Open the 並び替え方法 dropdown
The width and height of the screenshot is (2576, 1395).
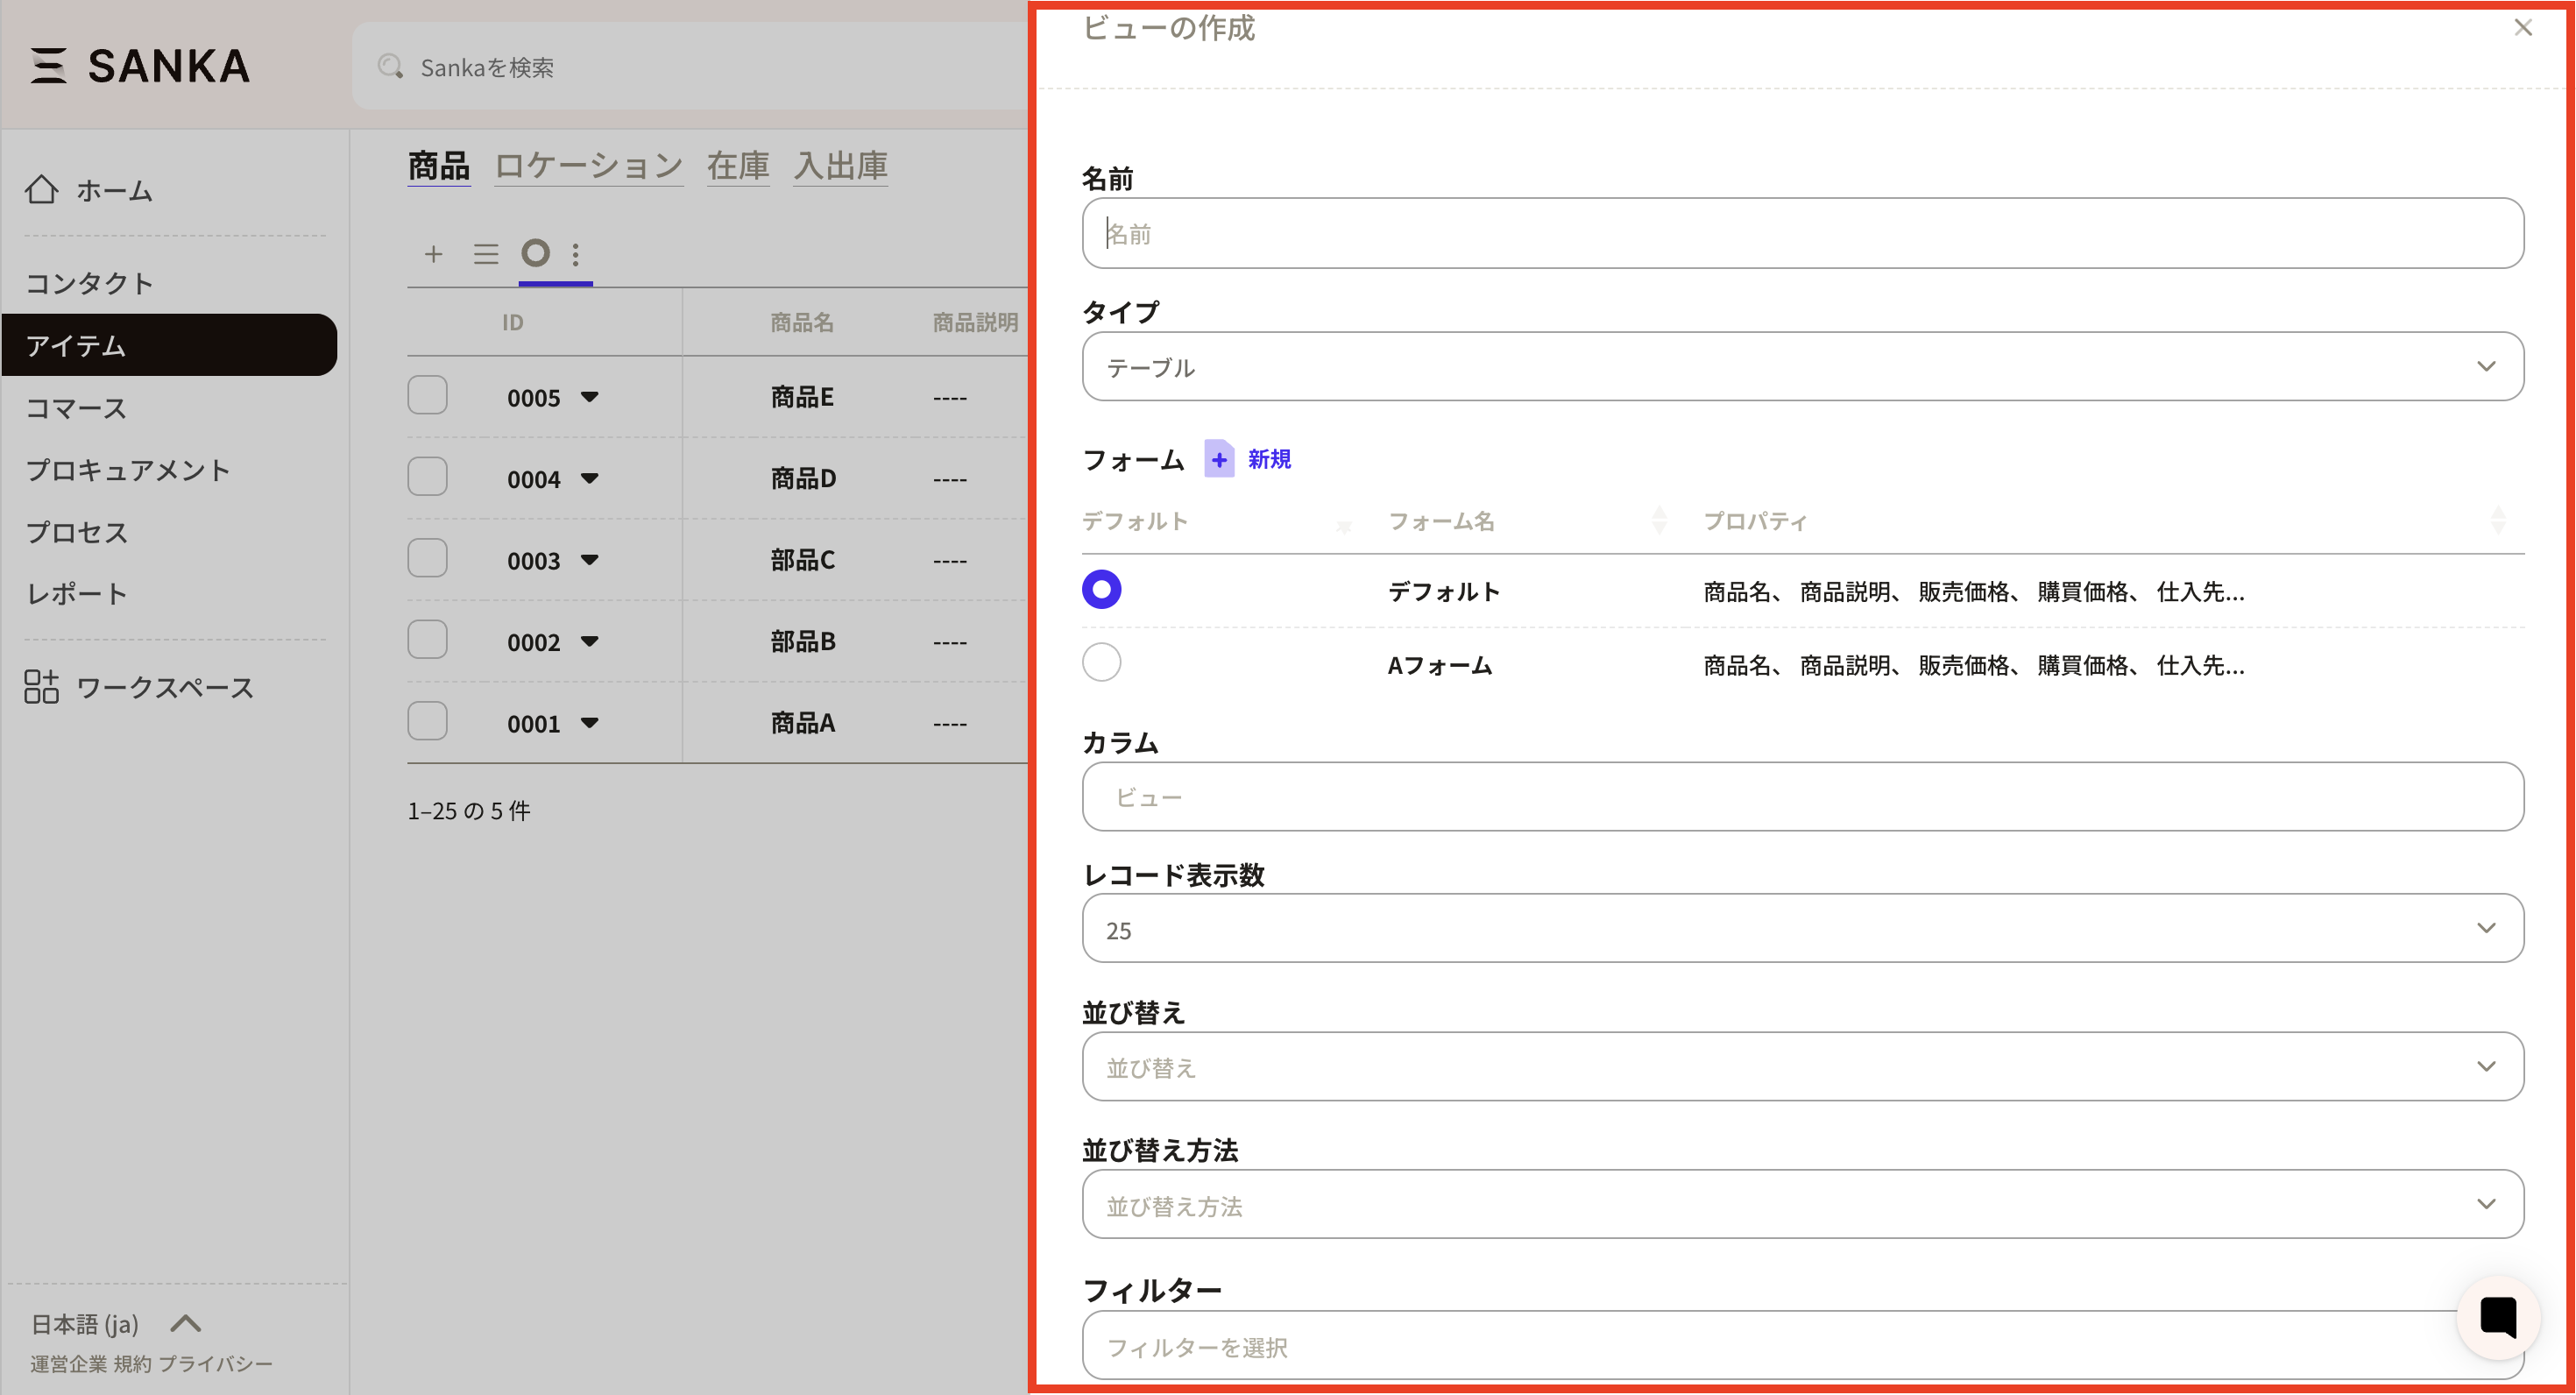(1802, 1205)
